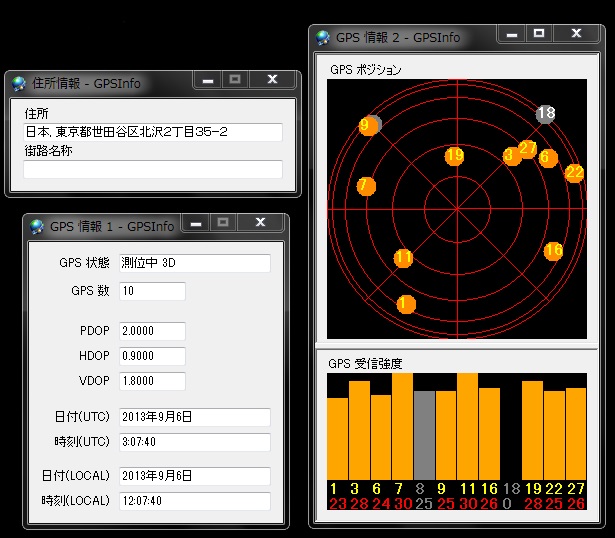Viewport: 615px width, 538px height.
Task: Click signal bar for satellite 9
Action: (446, 435)
